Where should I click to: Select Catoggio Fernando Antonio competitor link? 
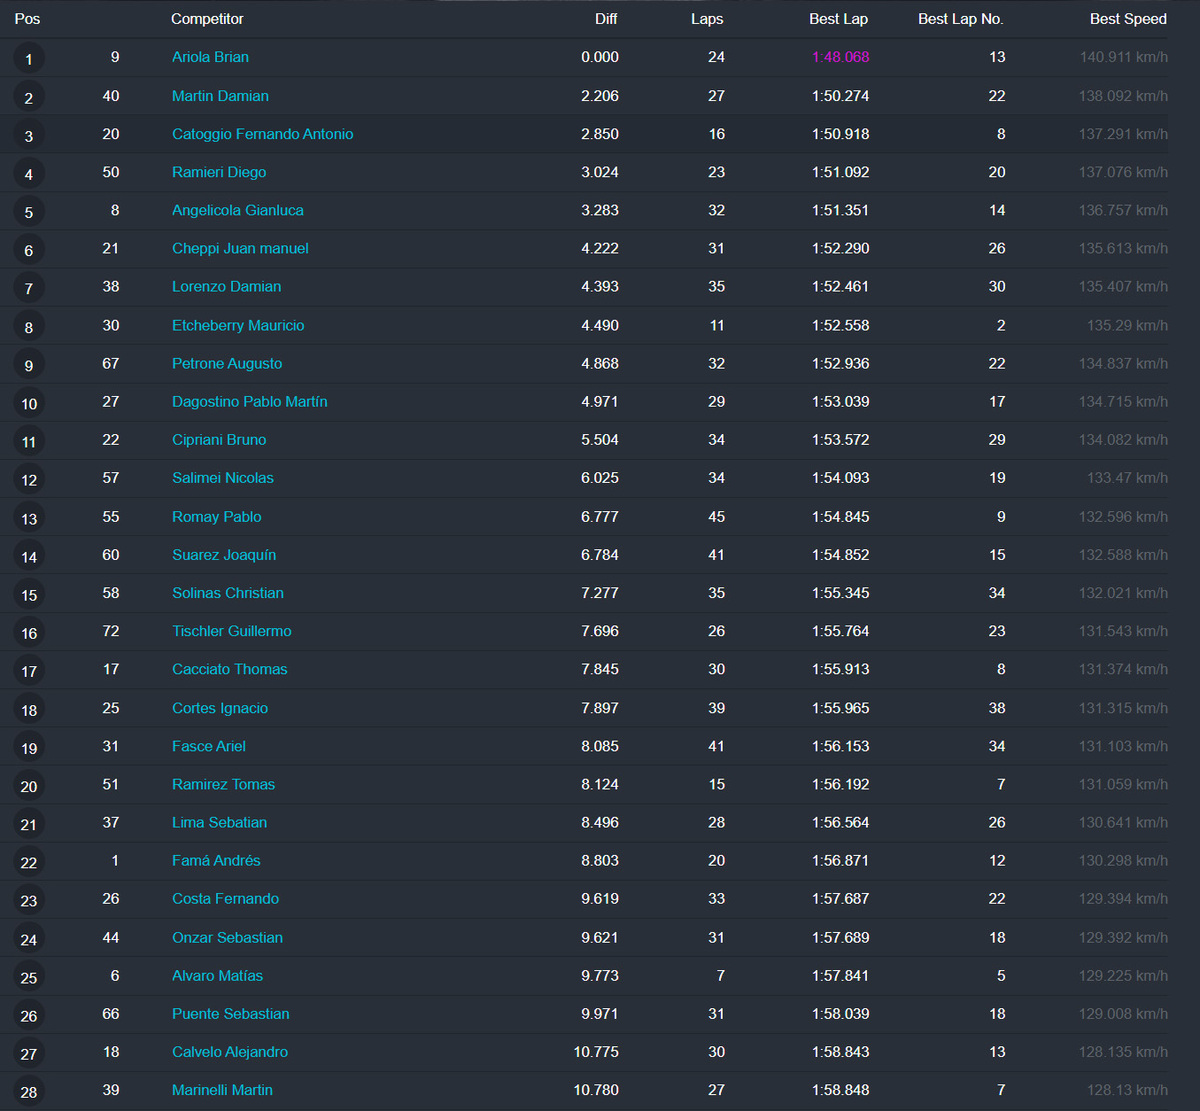(262, 134)
